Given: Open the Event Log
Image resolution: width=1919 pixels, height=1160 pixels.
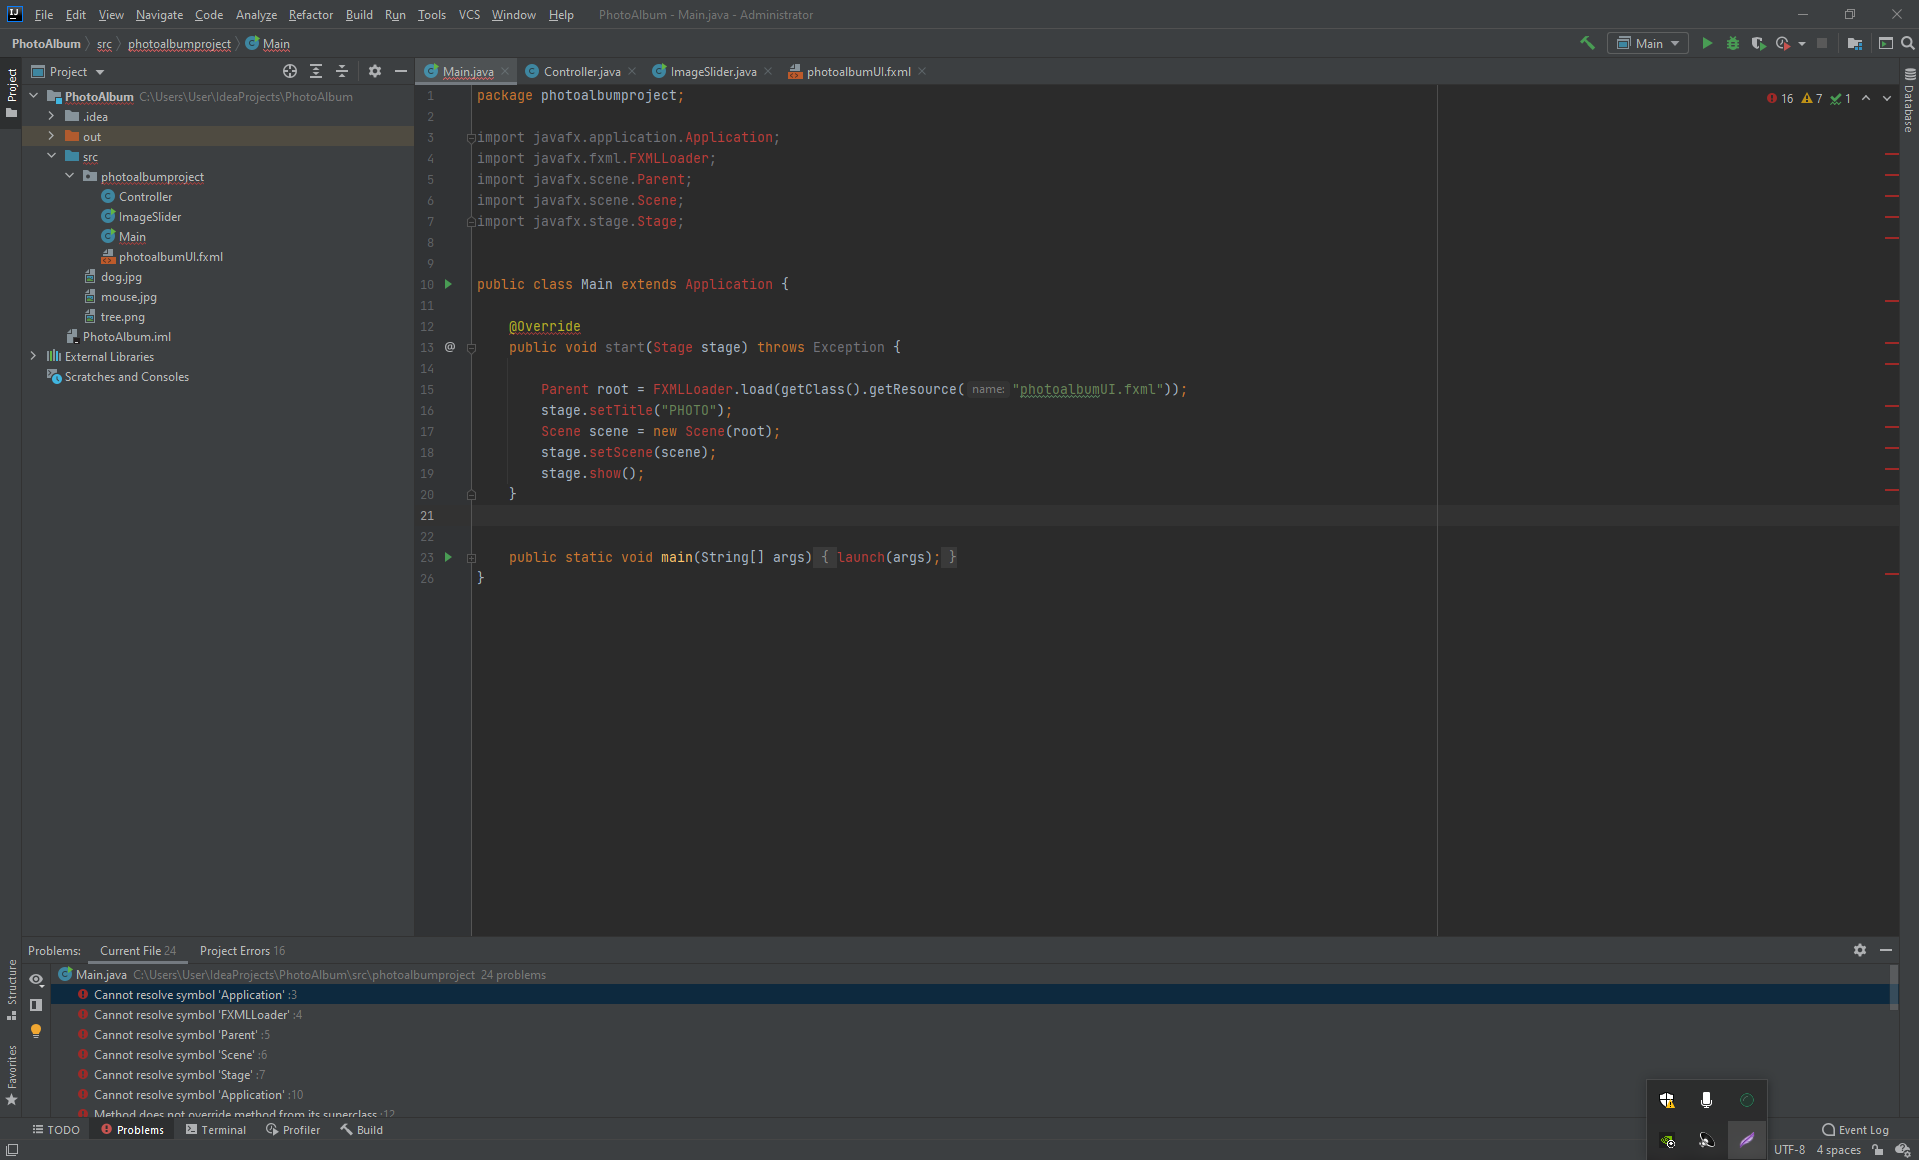Looking at the screenshot, I should click(x=1855, y=1129).
